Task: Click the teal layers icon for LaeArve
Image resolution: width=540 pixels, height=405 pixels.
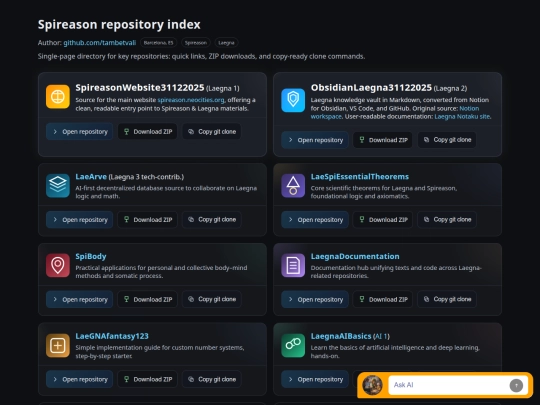Action: pos(58,186)
